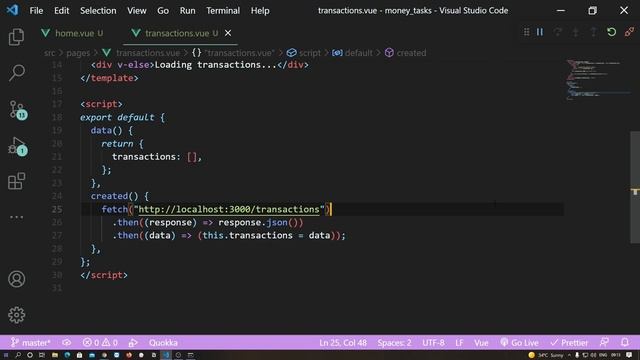640x360 pixels.
Task: Click the VS Code logo icon
Action: 12,10
